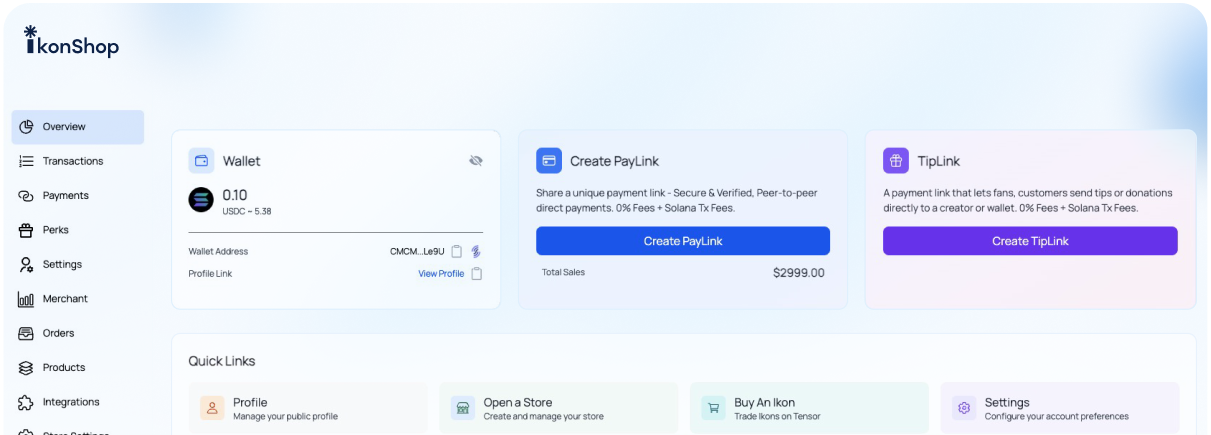
Task: Open Products in the sidebar
Action: [78, 368]
